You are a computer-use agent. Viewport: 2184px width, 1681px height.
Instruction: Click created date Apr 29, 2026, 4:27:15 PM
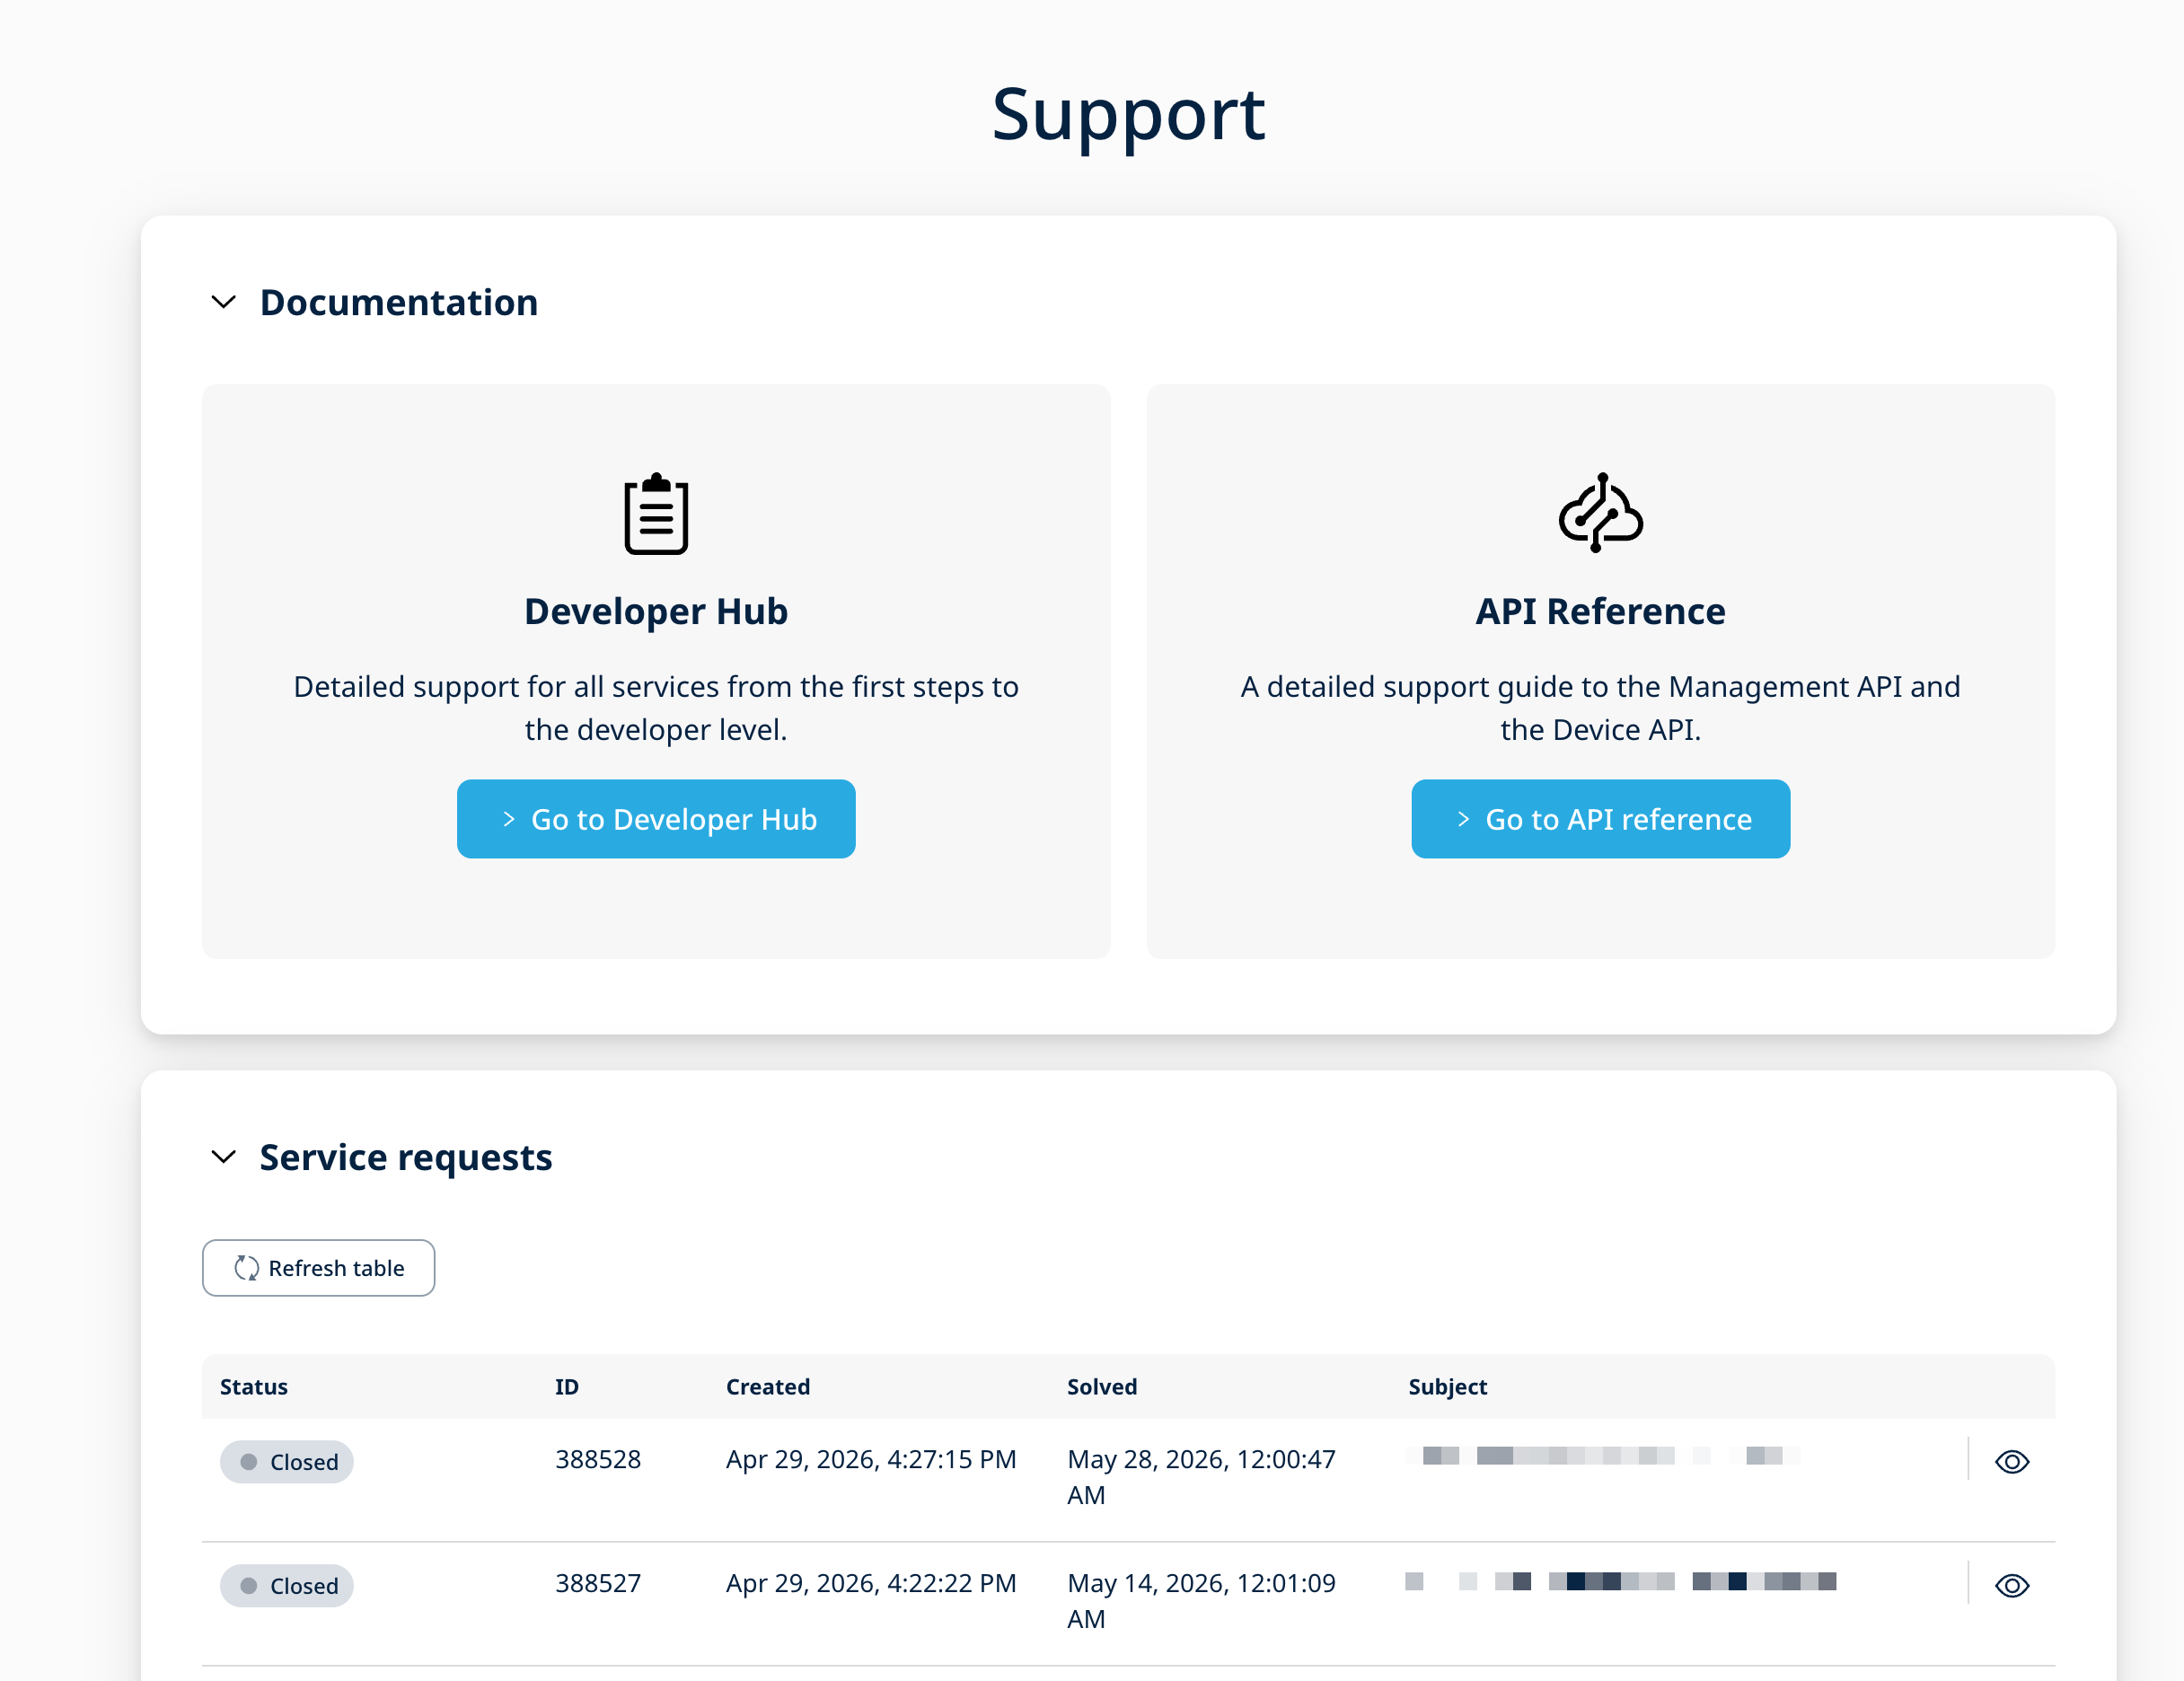click(x=871, y=1459)
